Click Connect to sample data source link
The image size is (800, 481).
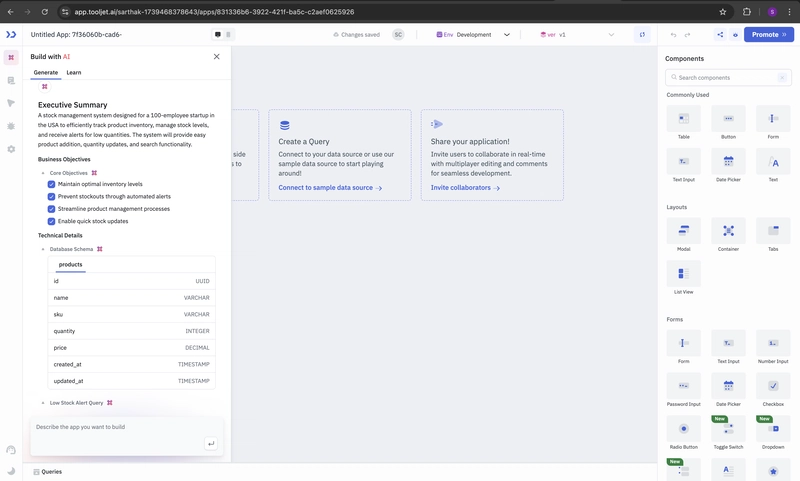click(x=330, y=188)
